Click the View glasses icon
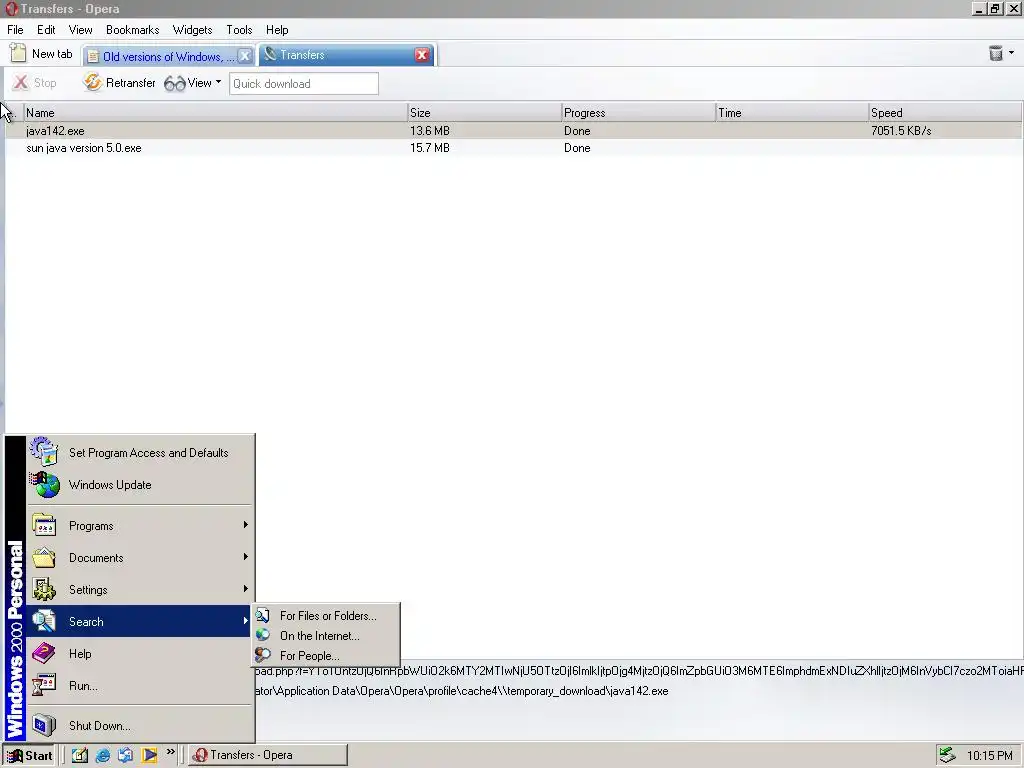 (175, 84)
